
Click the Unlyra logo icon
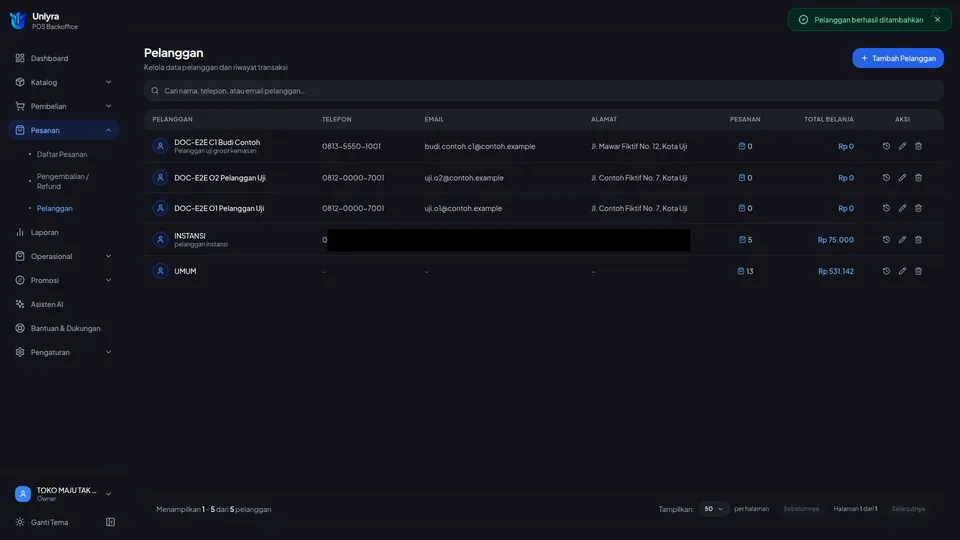click(18, 20)
